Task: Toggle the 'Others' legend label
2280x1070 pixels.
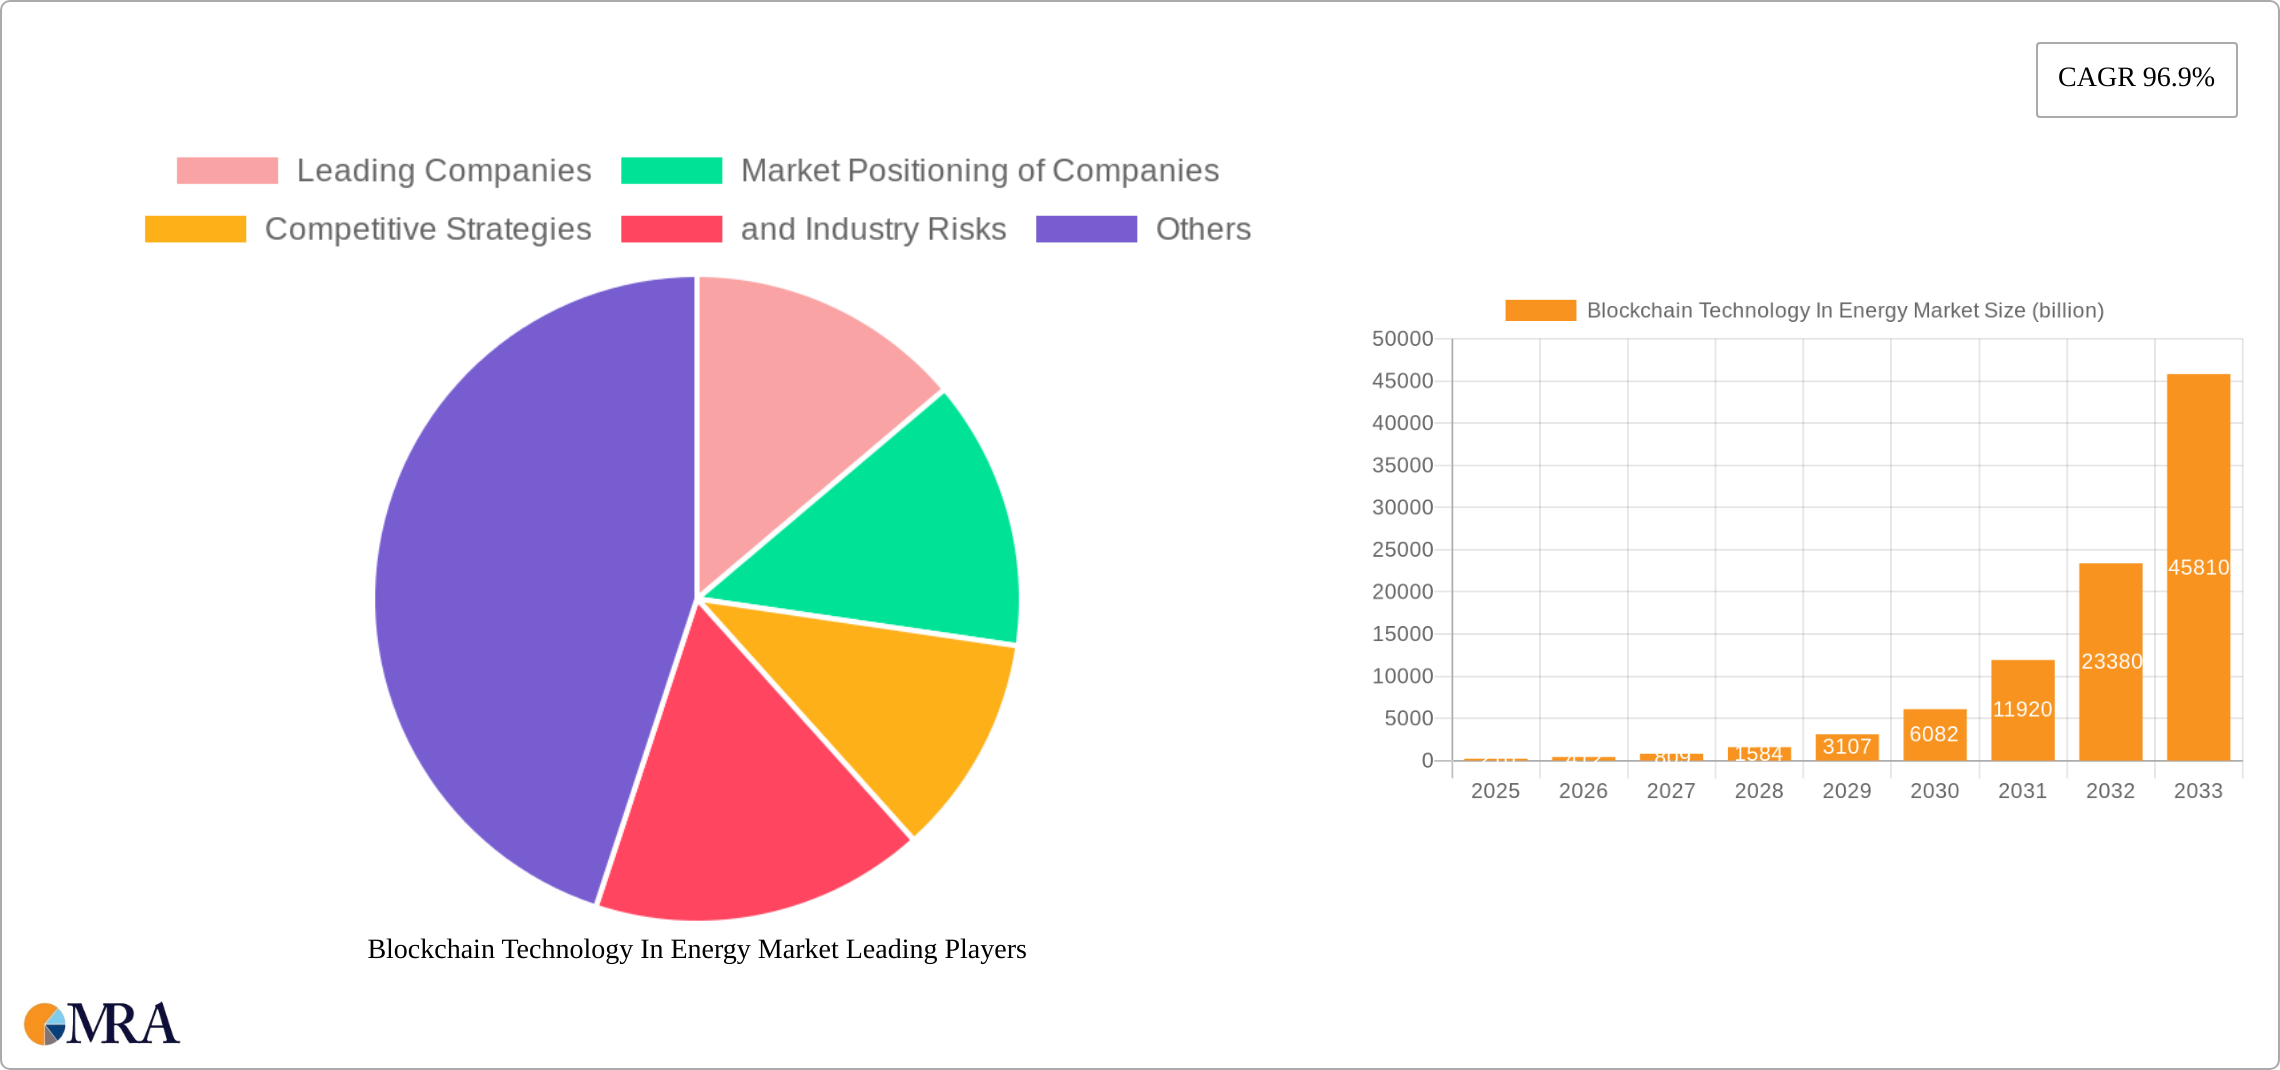Action: (1203, 229)
